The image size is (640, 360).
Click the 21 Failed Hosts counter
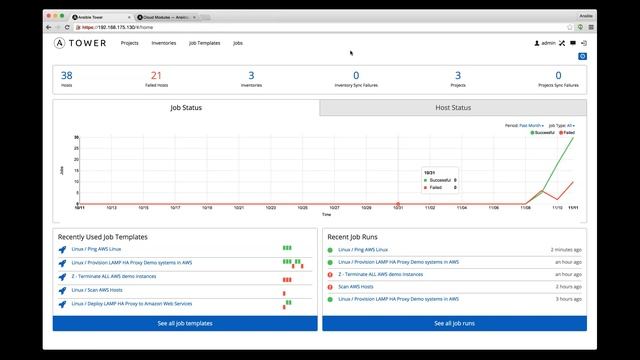(156, 79)
